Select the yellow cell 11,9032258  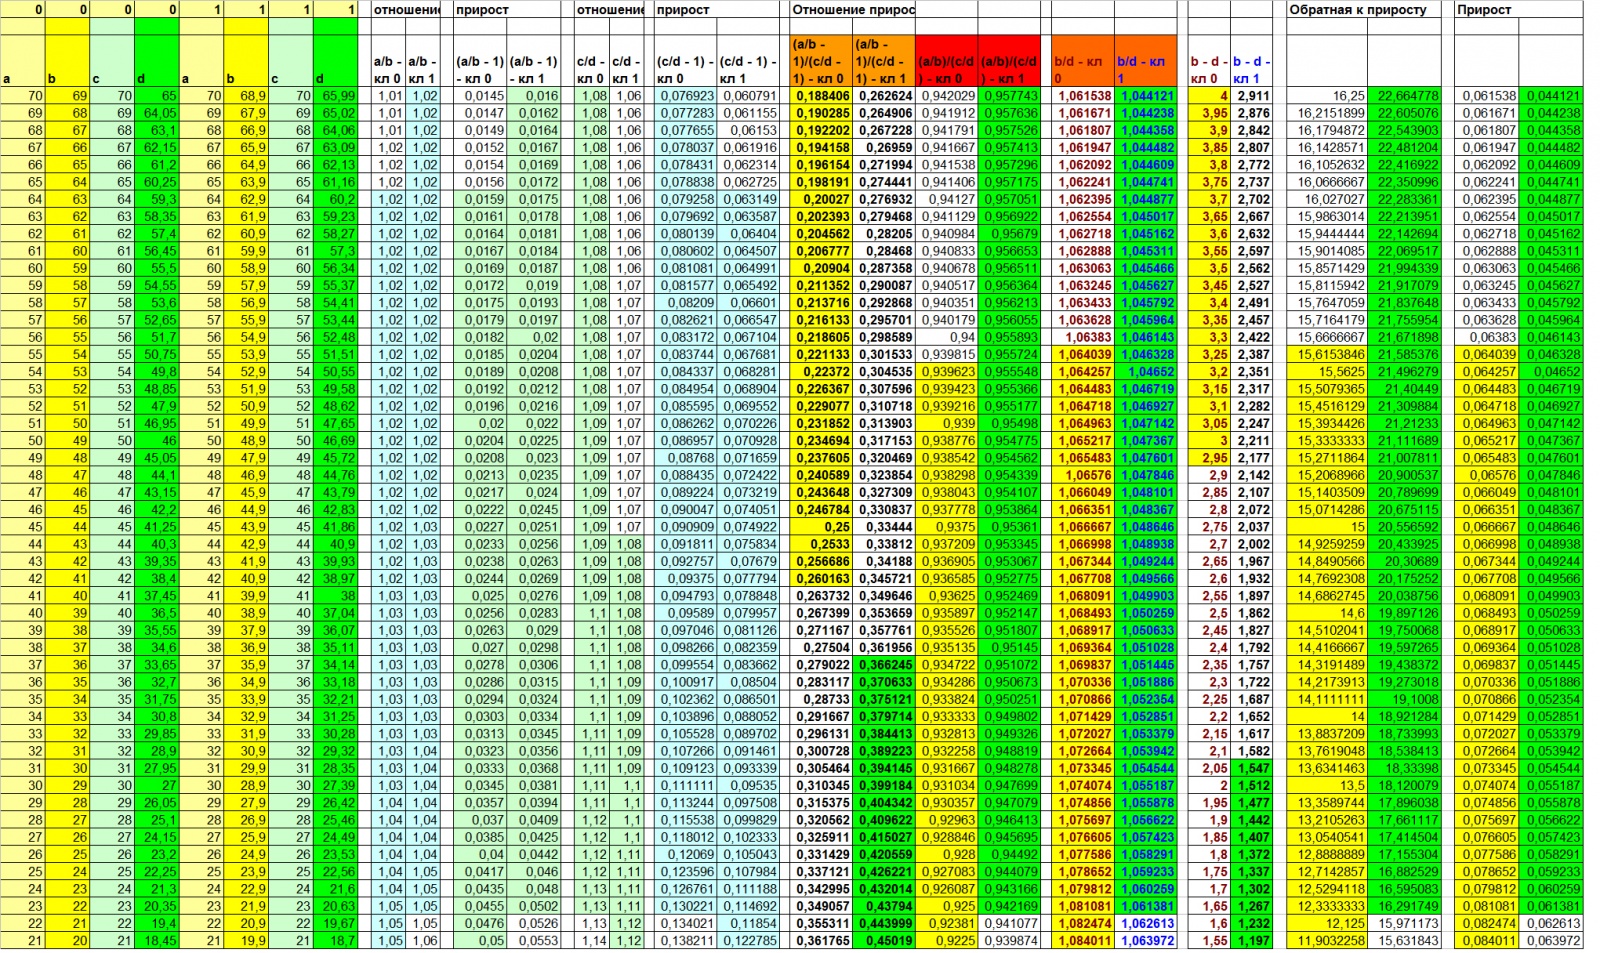1327,940
